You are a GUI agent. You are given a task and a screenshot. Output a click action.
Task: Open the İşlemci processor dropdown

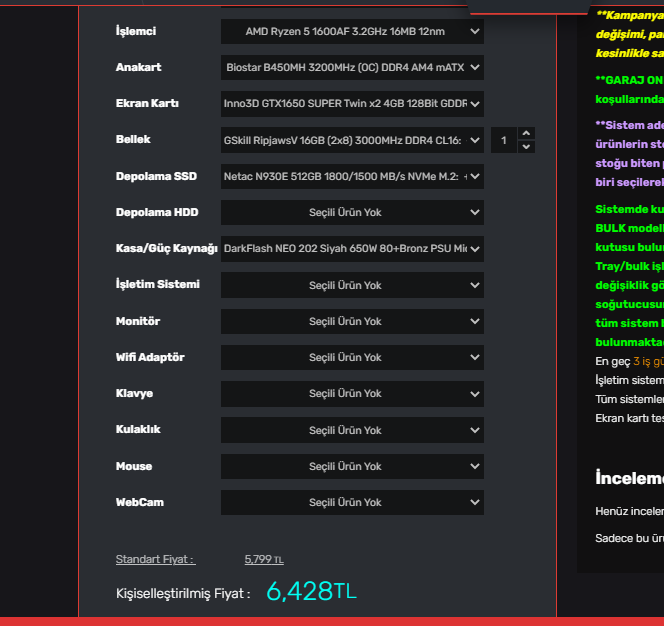coord(352,31)
